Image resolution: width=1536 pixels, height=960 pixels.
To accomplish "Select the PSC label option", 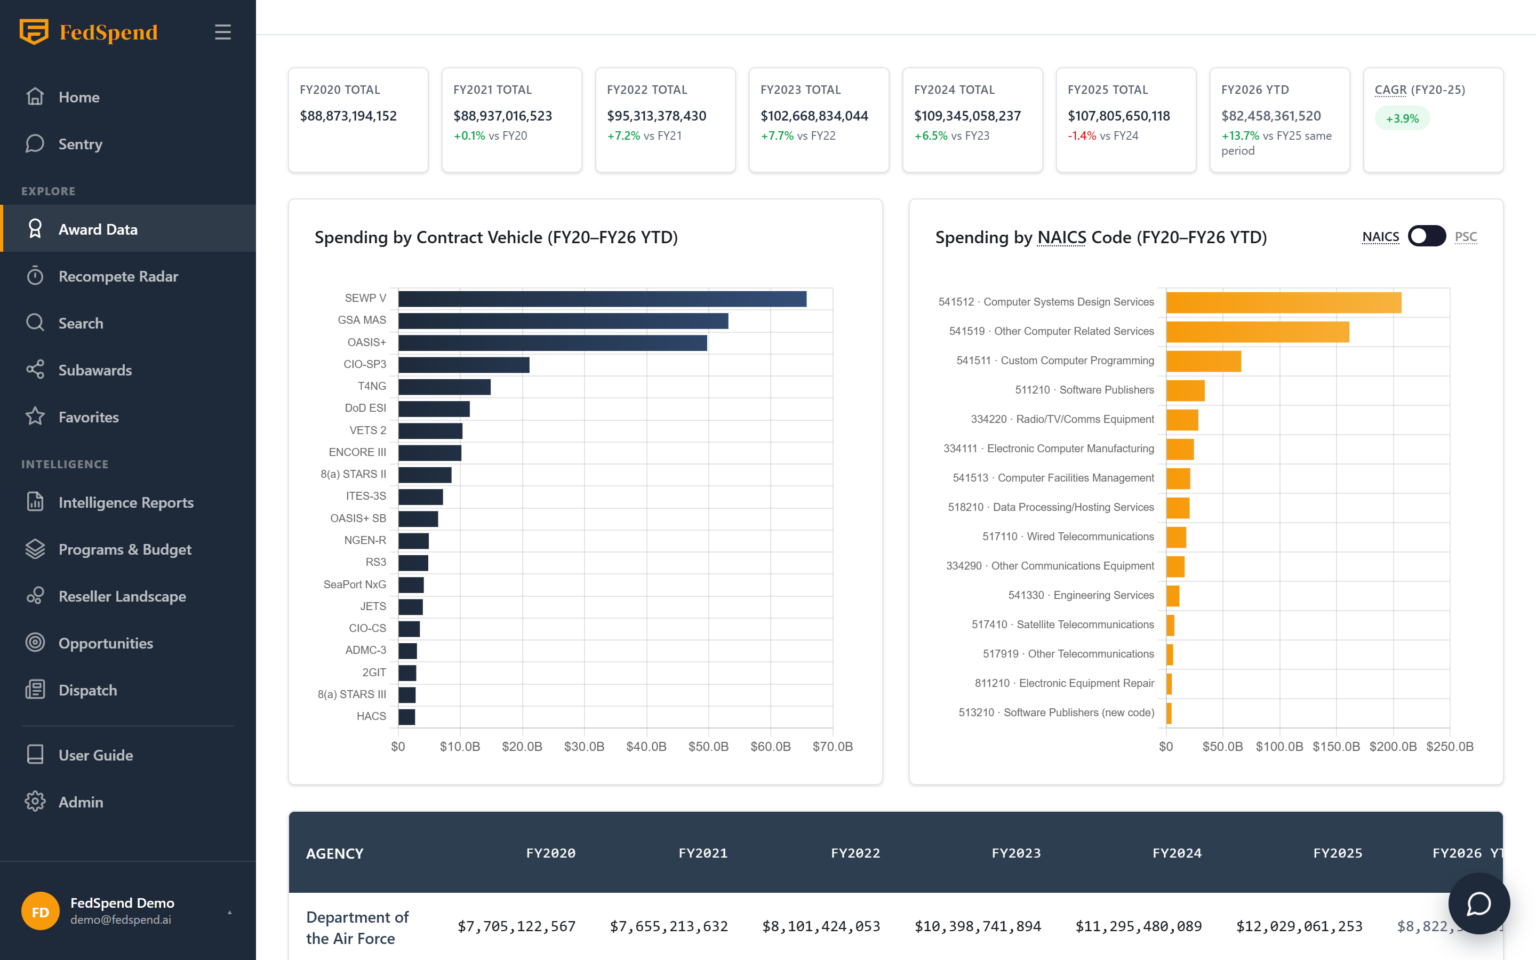I will click(1466, 237).
